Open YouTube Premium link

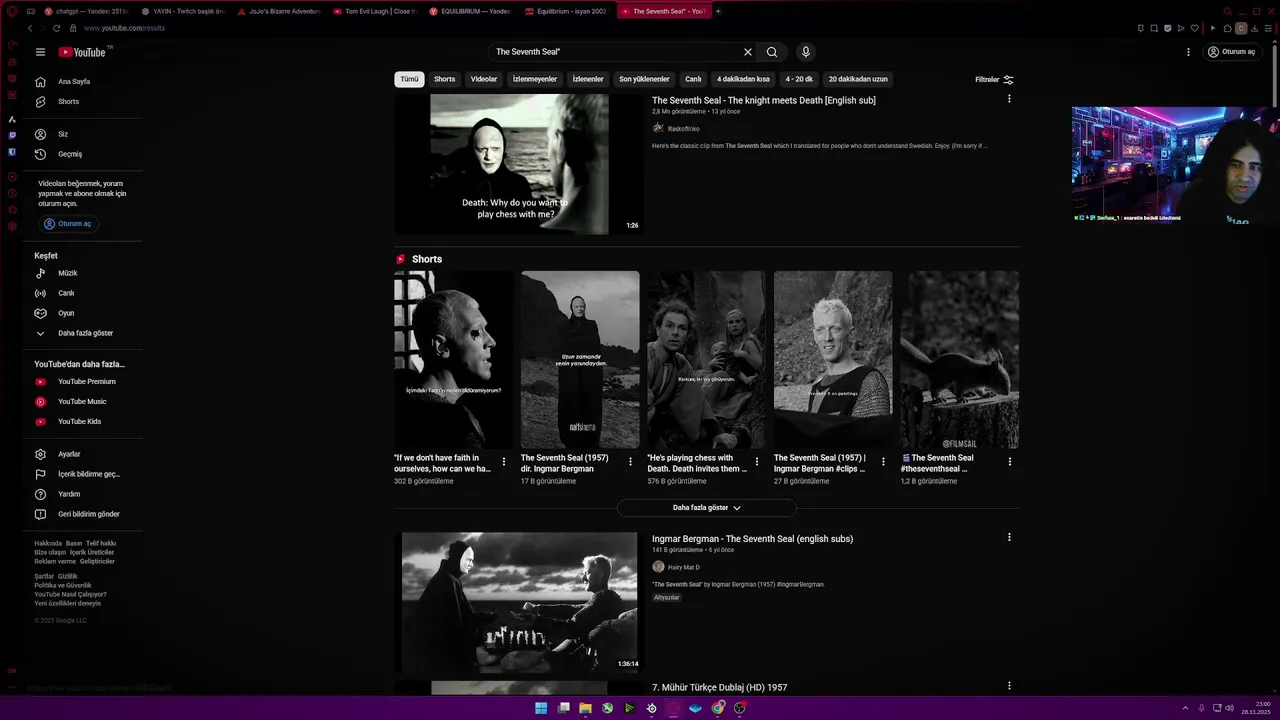pos(86,382)
